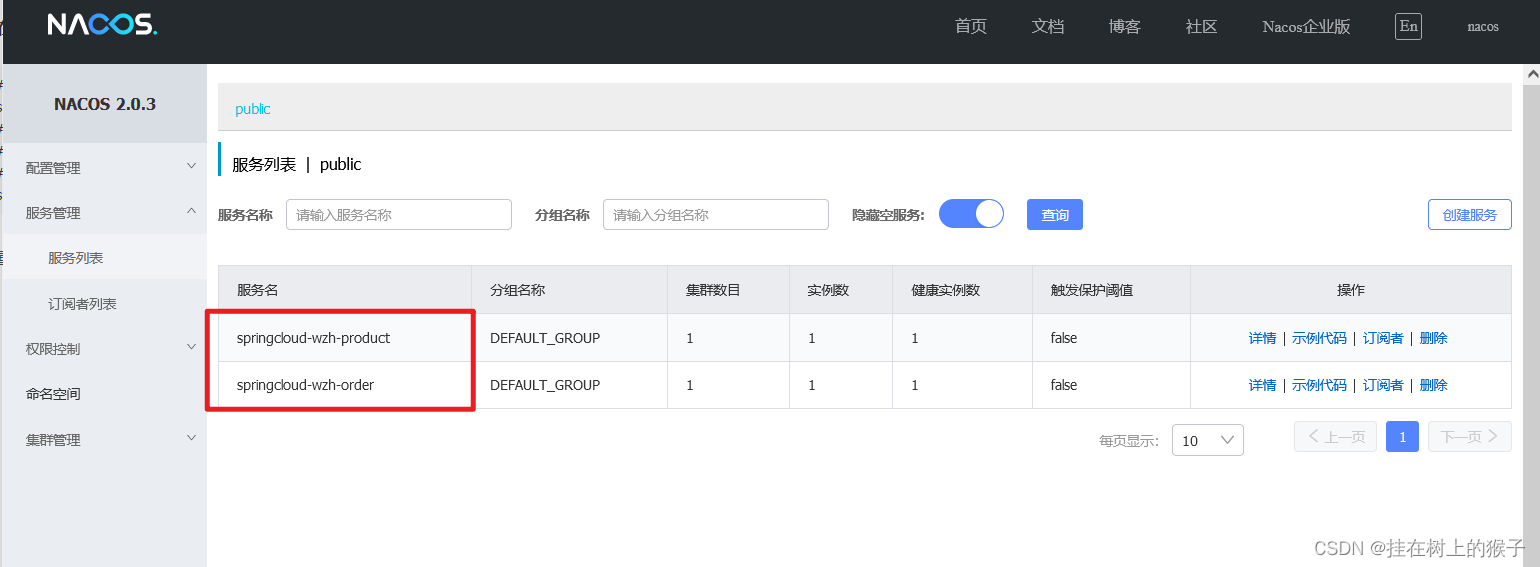Switch language with the En button

tap(1408, 27)
